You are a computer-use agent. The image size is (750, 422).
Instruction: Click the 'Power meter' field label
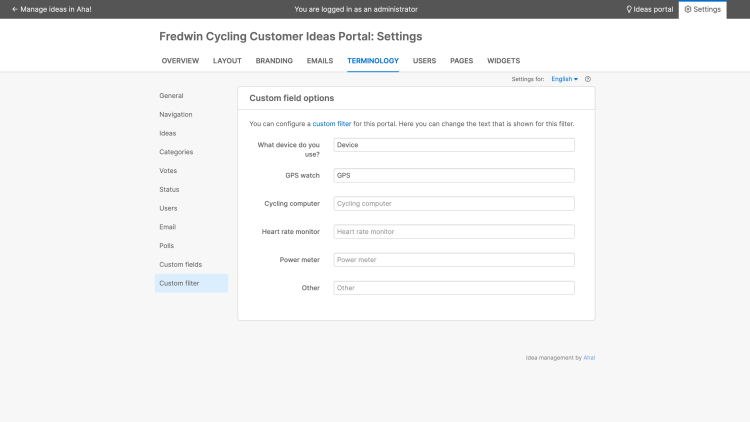tap(300, 260)
